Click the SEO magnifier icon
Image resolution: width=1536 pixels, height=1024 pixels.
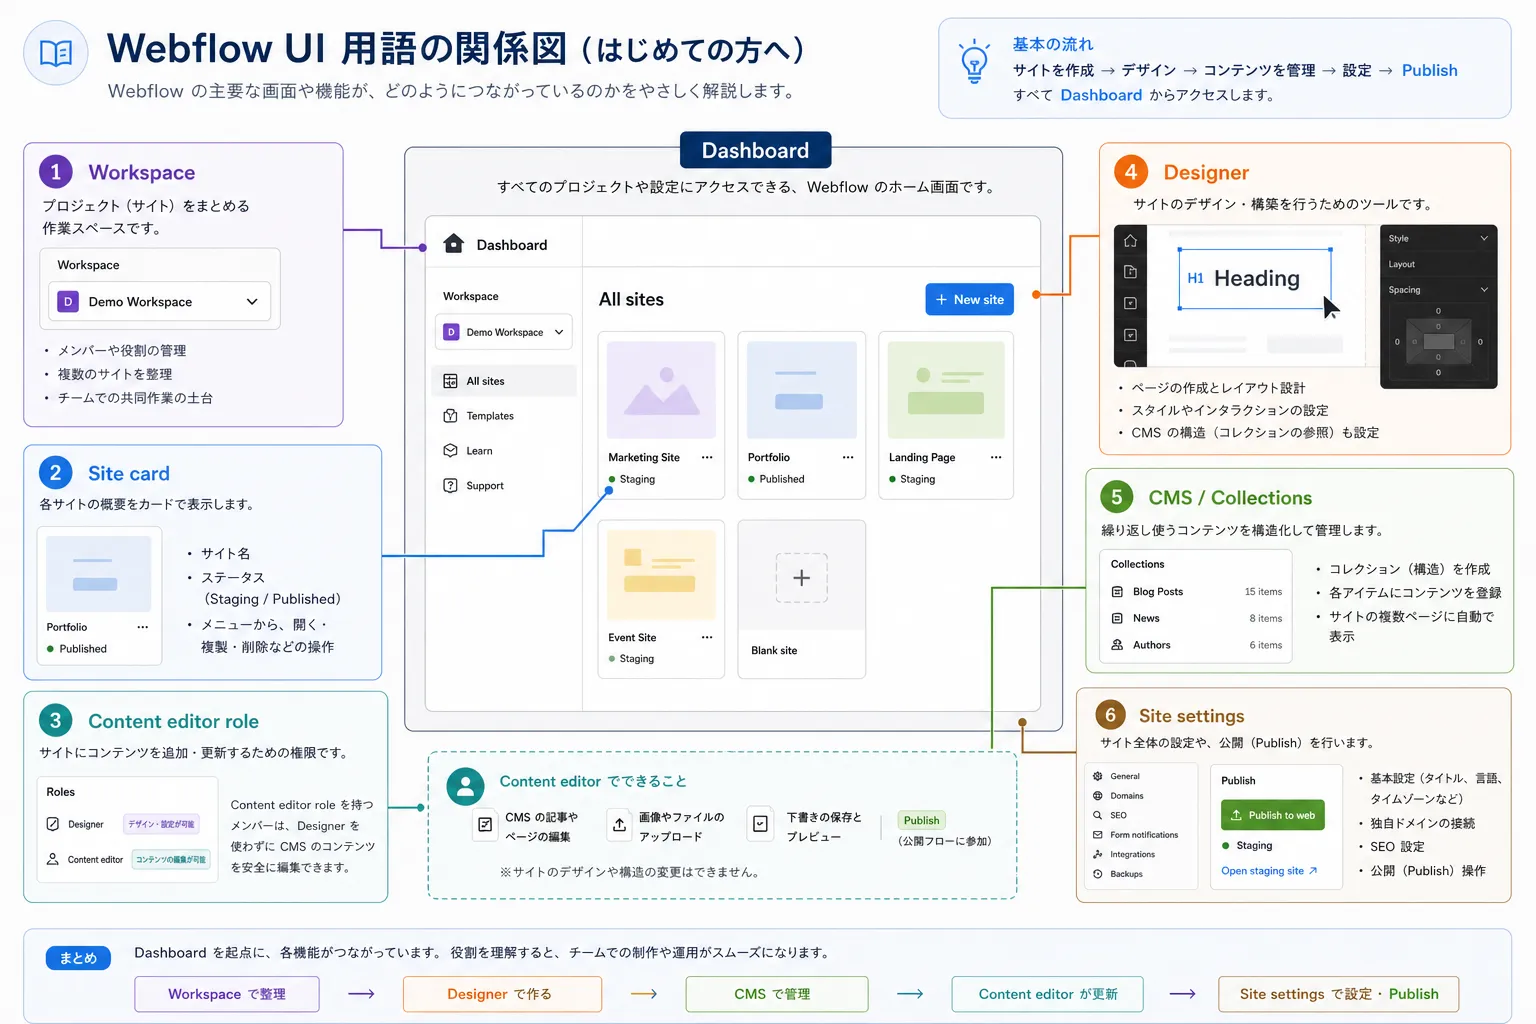coord(1098,815)
